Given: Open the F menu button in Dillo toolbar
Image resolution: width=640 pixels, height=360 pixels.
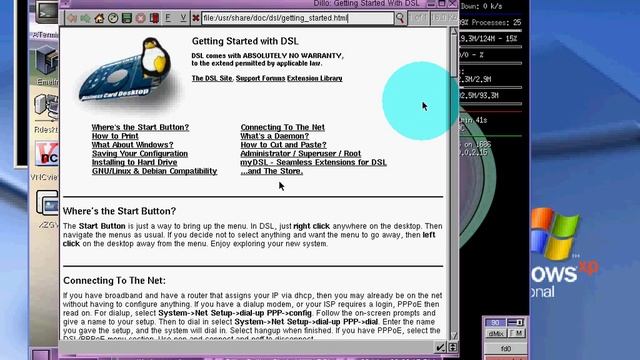Looking at the screenshot, I should (x=168, y=18).
